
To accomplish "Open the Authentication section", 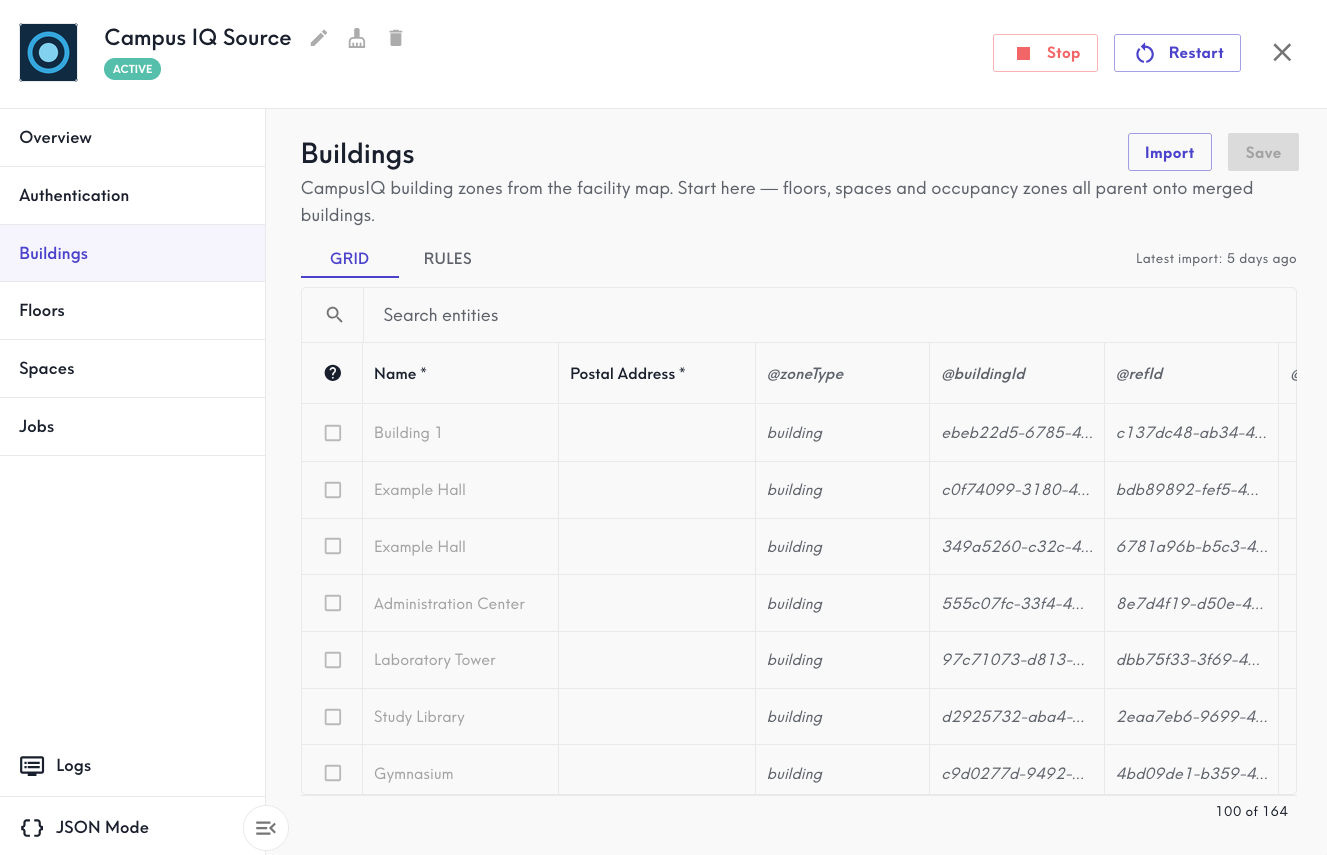I will point(132,196).
